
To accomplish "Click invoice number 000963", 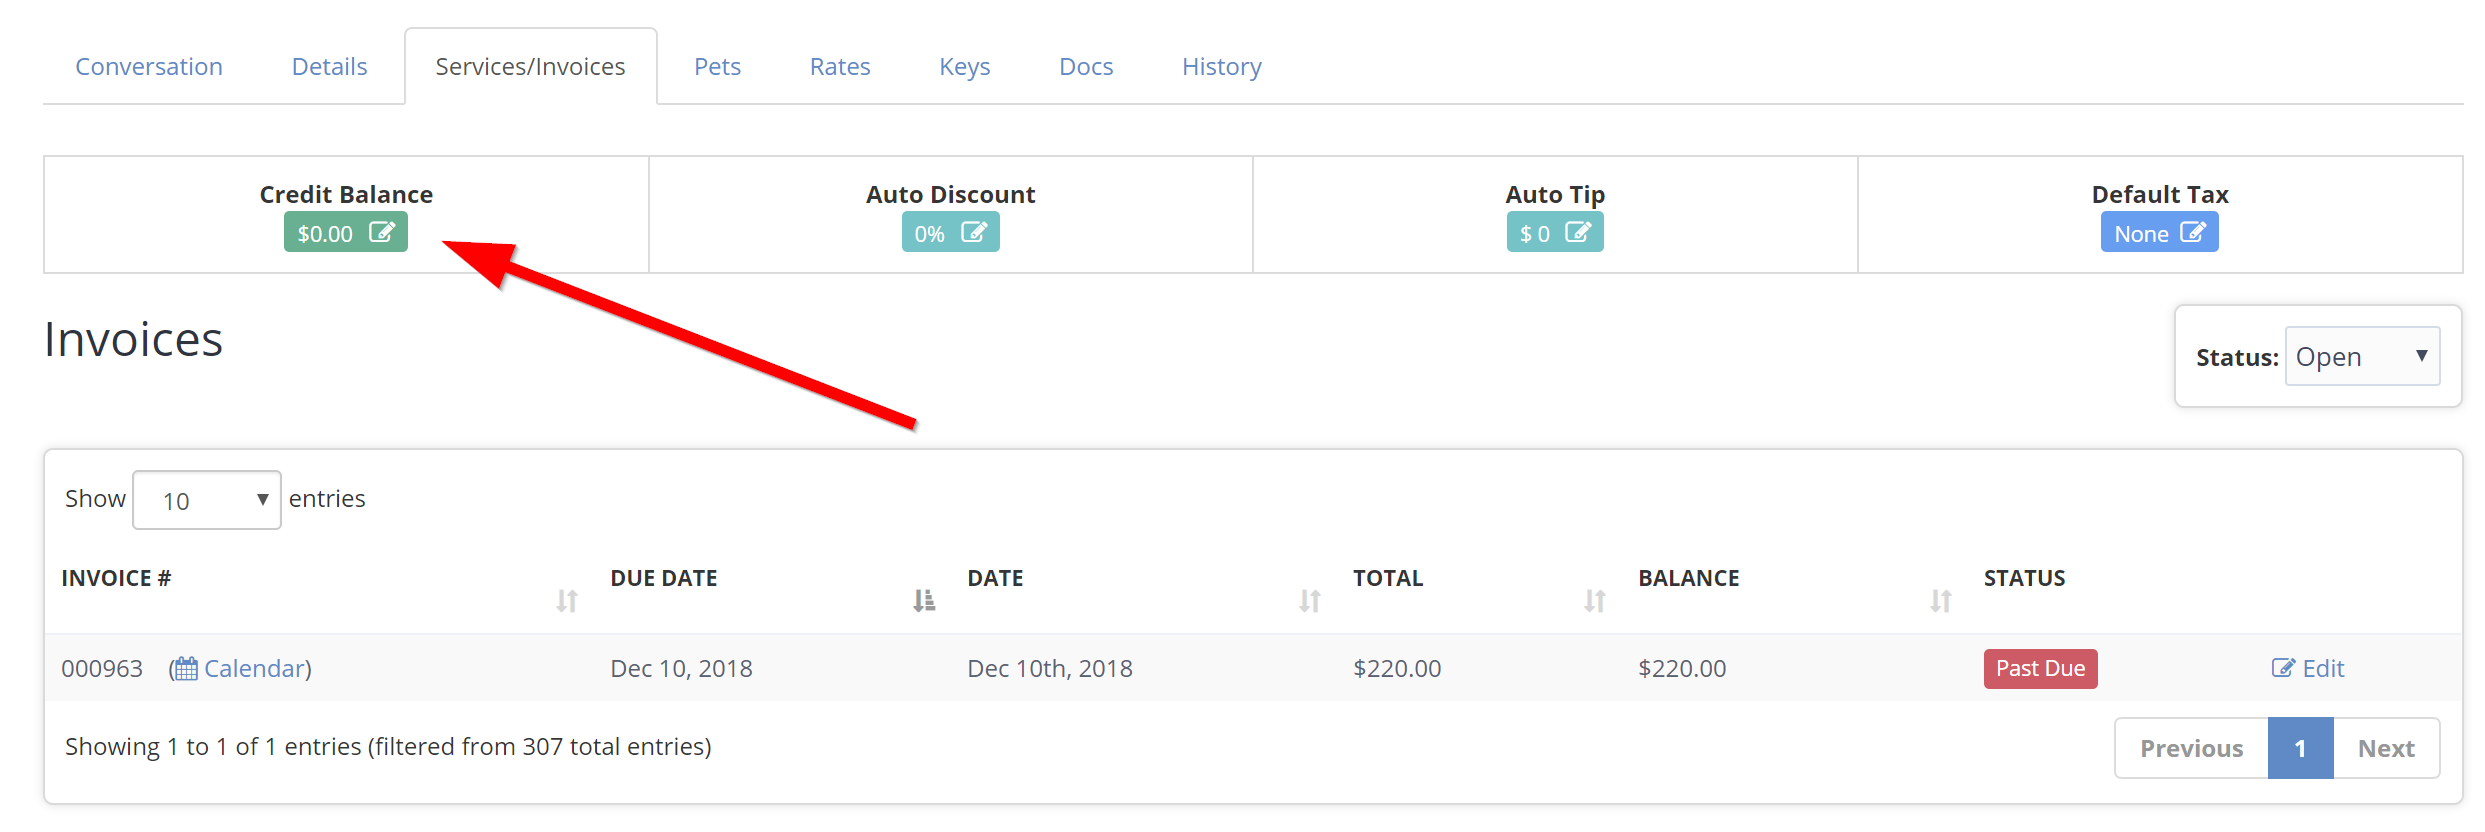I will [x=102, y=668].
